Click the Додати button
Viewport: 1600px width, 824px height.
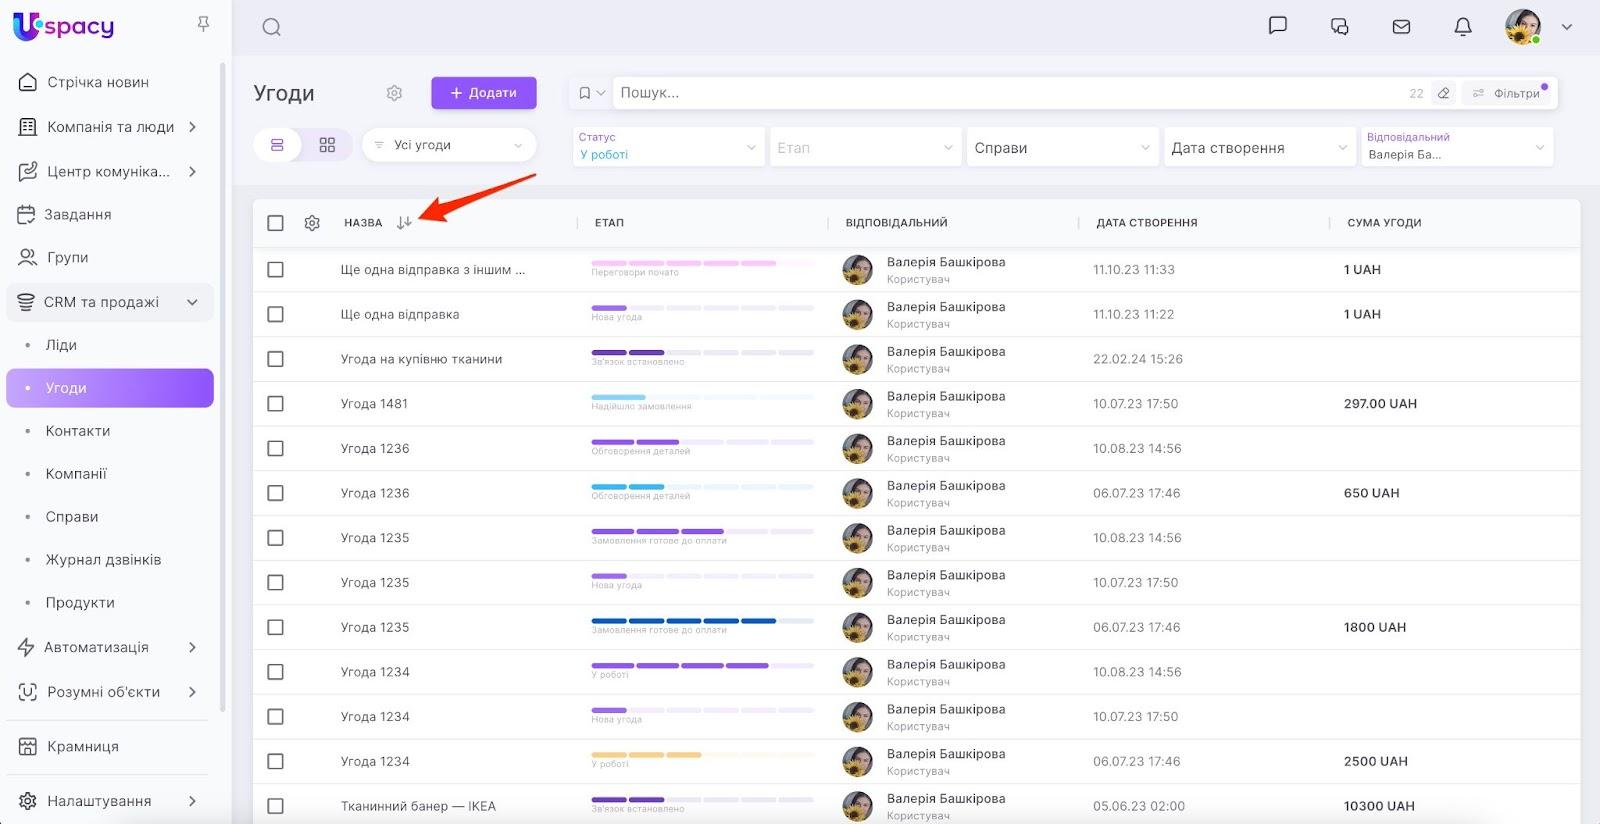point(484,93)
